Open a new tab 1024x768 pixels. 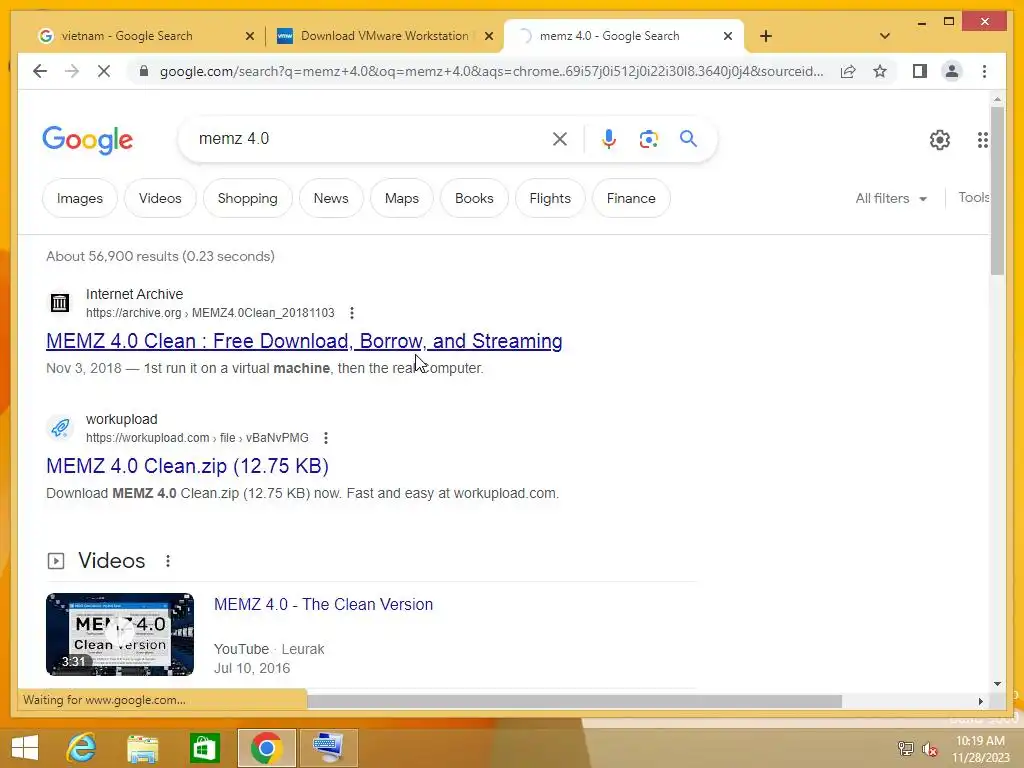(x=765, y=36)
